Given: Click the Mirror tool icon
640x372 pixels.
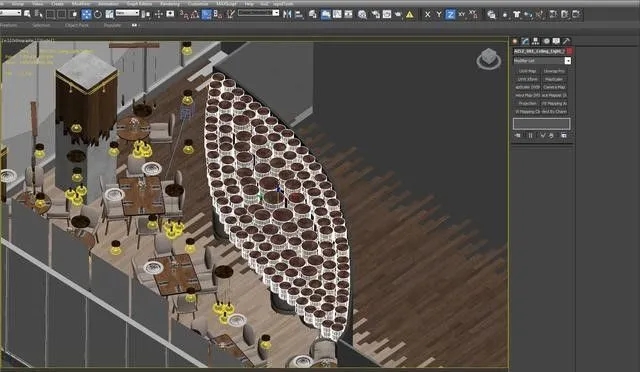Looking at the screenshot, I should point(287,15).
